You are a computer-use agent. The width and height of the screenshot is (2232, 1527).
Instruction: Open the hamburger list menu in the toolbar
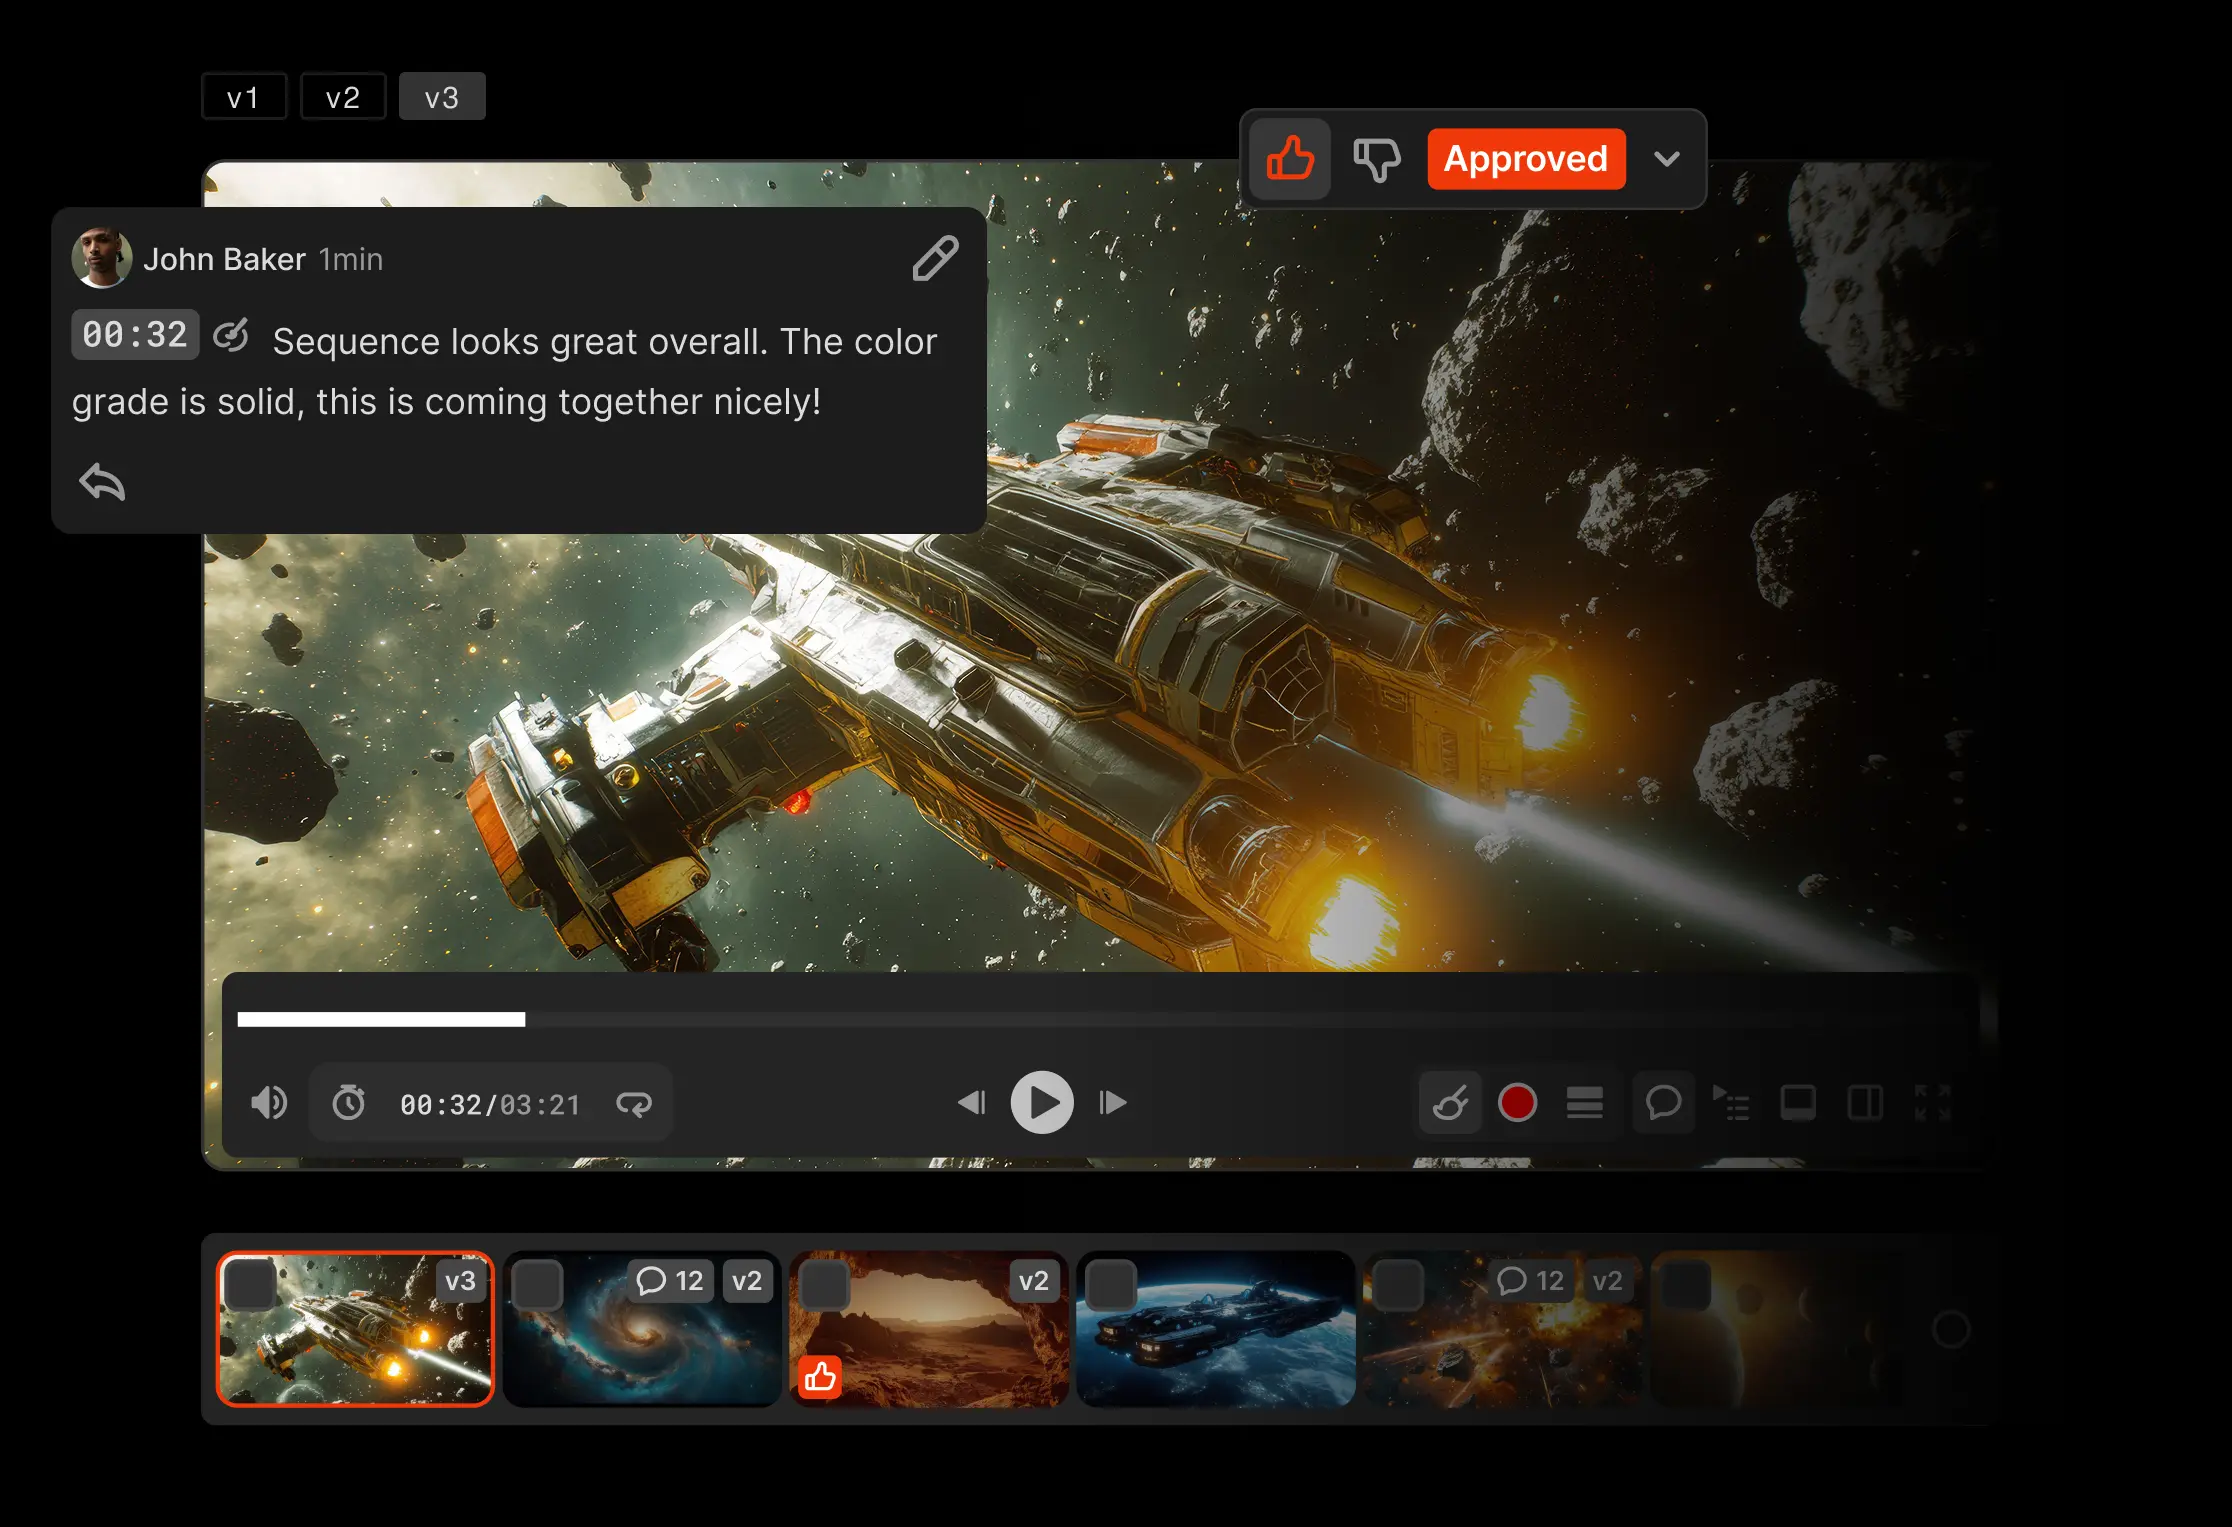(x=1585, y=1103)
